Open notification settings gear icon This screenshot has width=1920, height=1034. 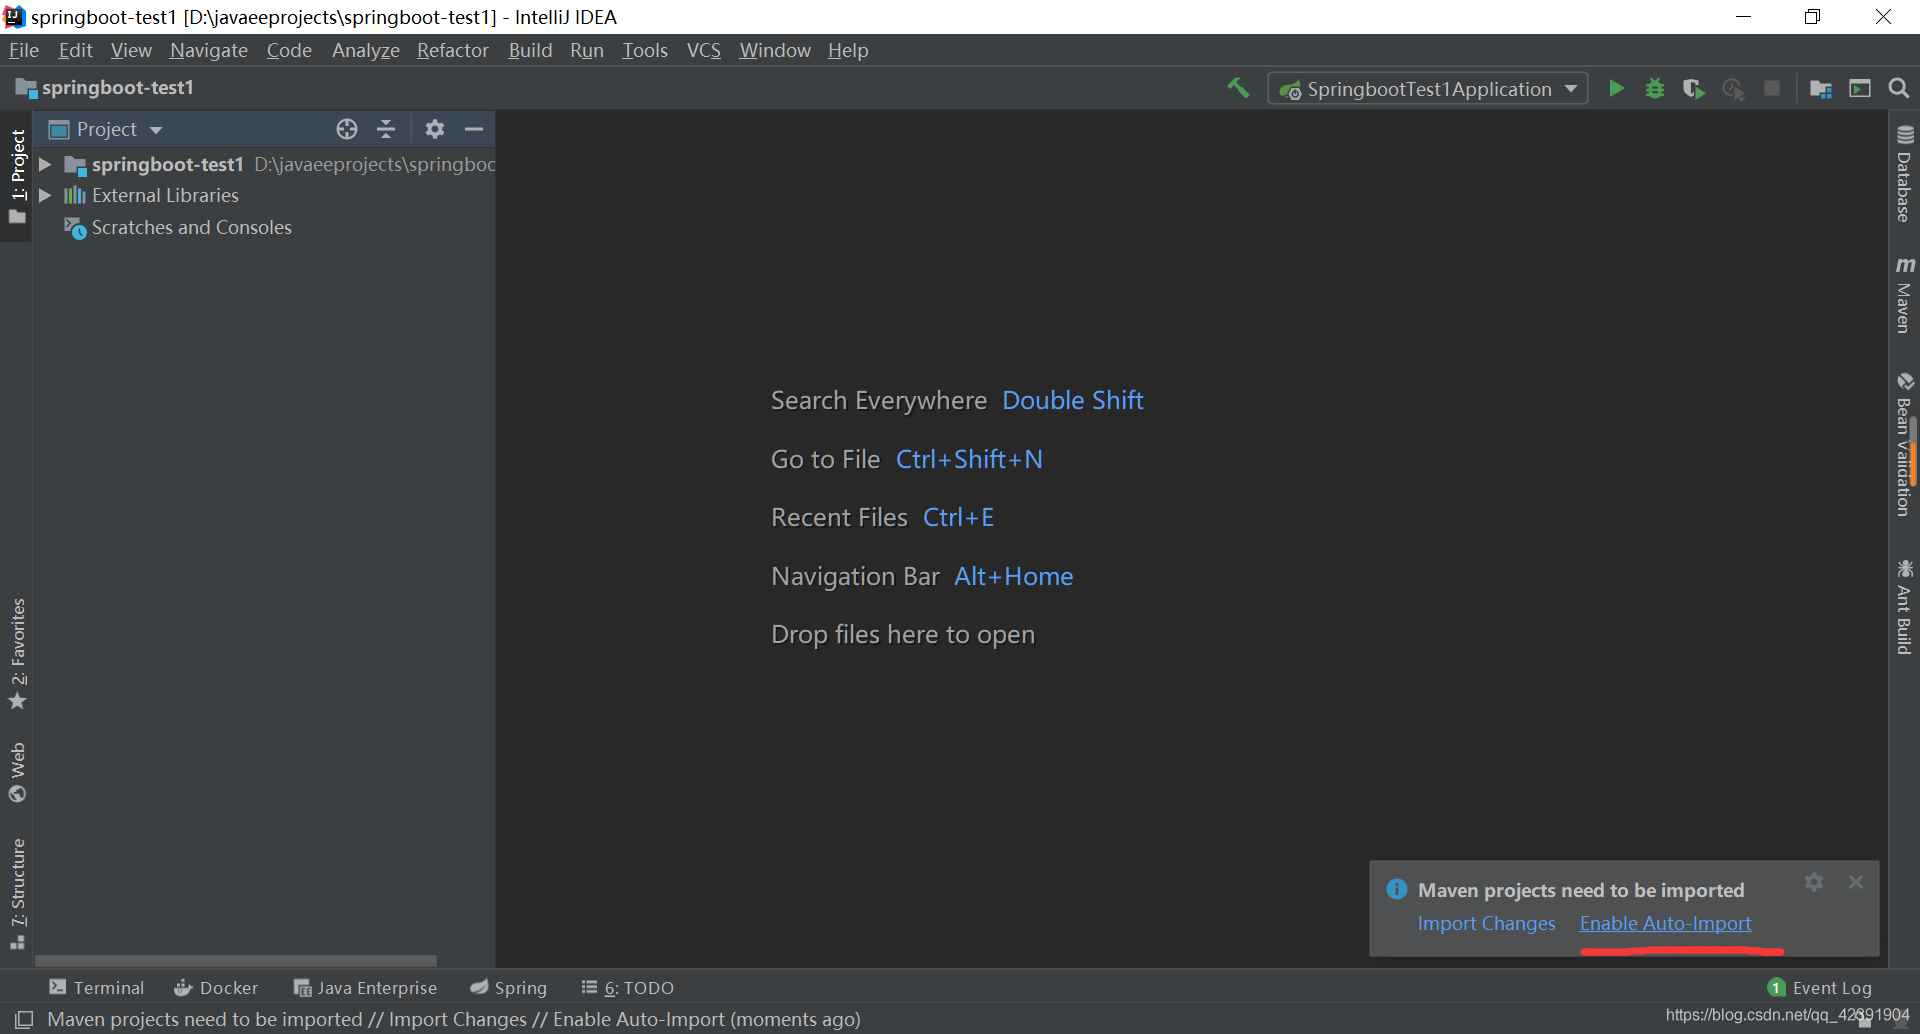[x=1814, y=882]
